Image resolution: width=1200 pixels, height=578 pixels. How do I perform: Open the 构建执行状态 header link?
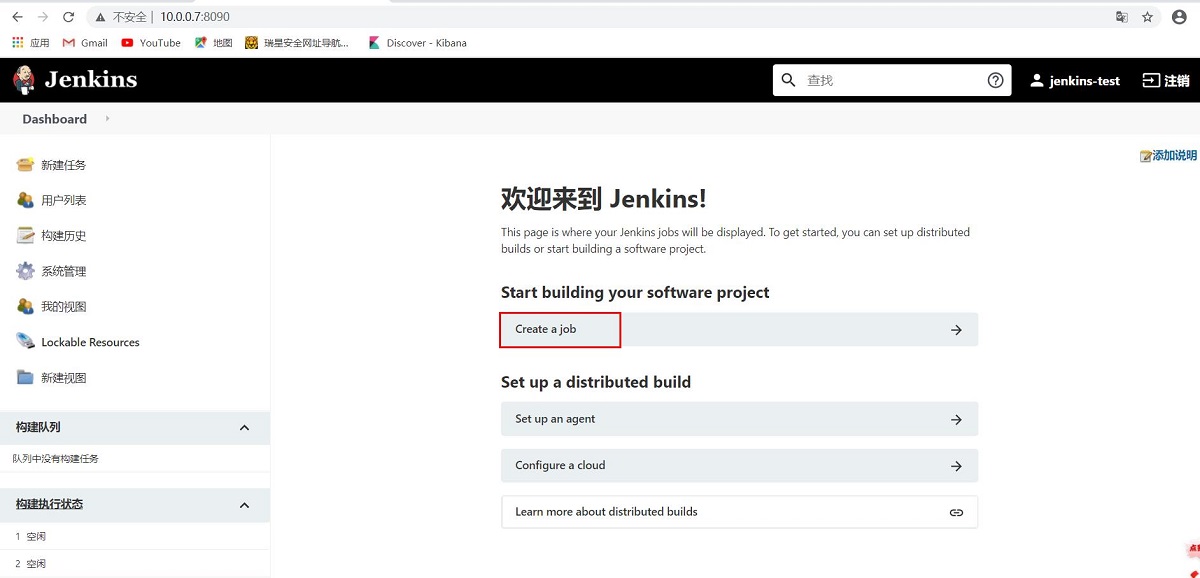point(49,504)
